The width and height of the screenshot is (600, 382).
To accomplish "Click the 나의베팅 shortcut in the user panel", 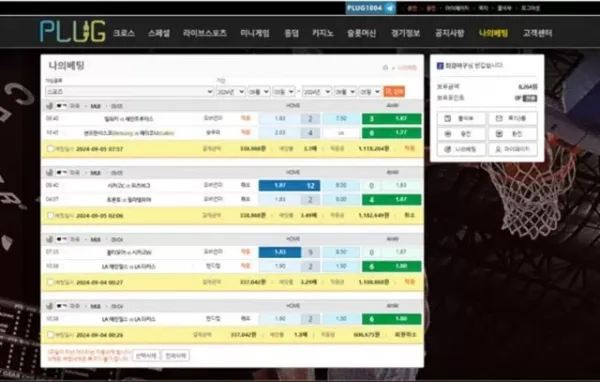I will 461,149.
